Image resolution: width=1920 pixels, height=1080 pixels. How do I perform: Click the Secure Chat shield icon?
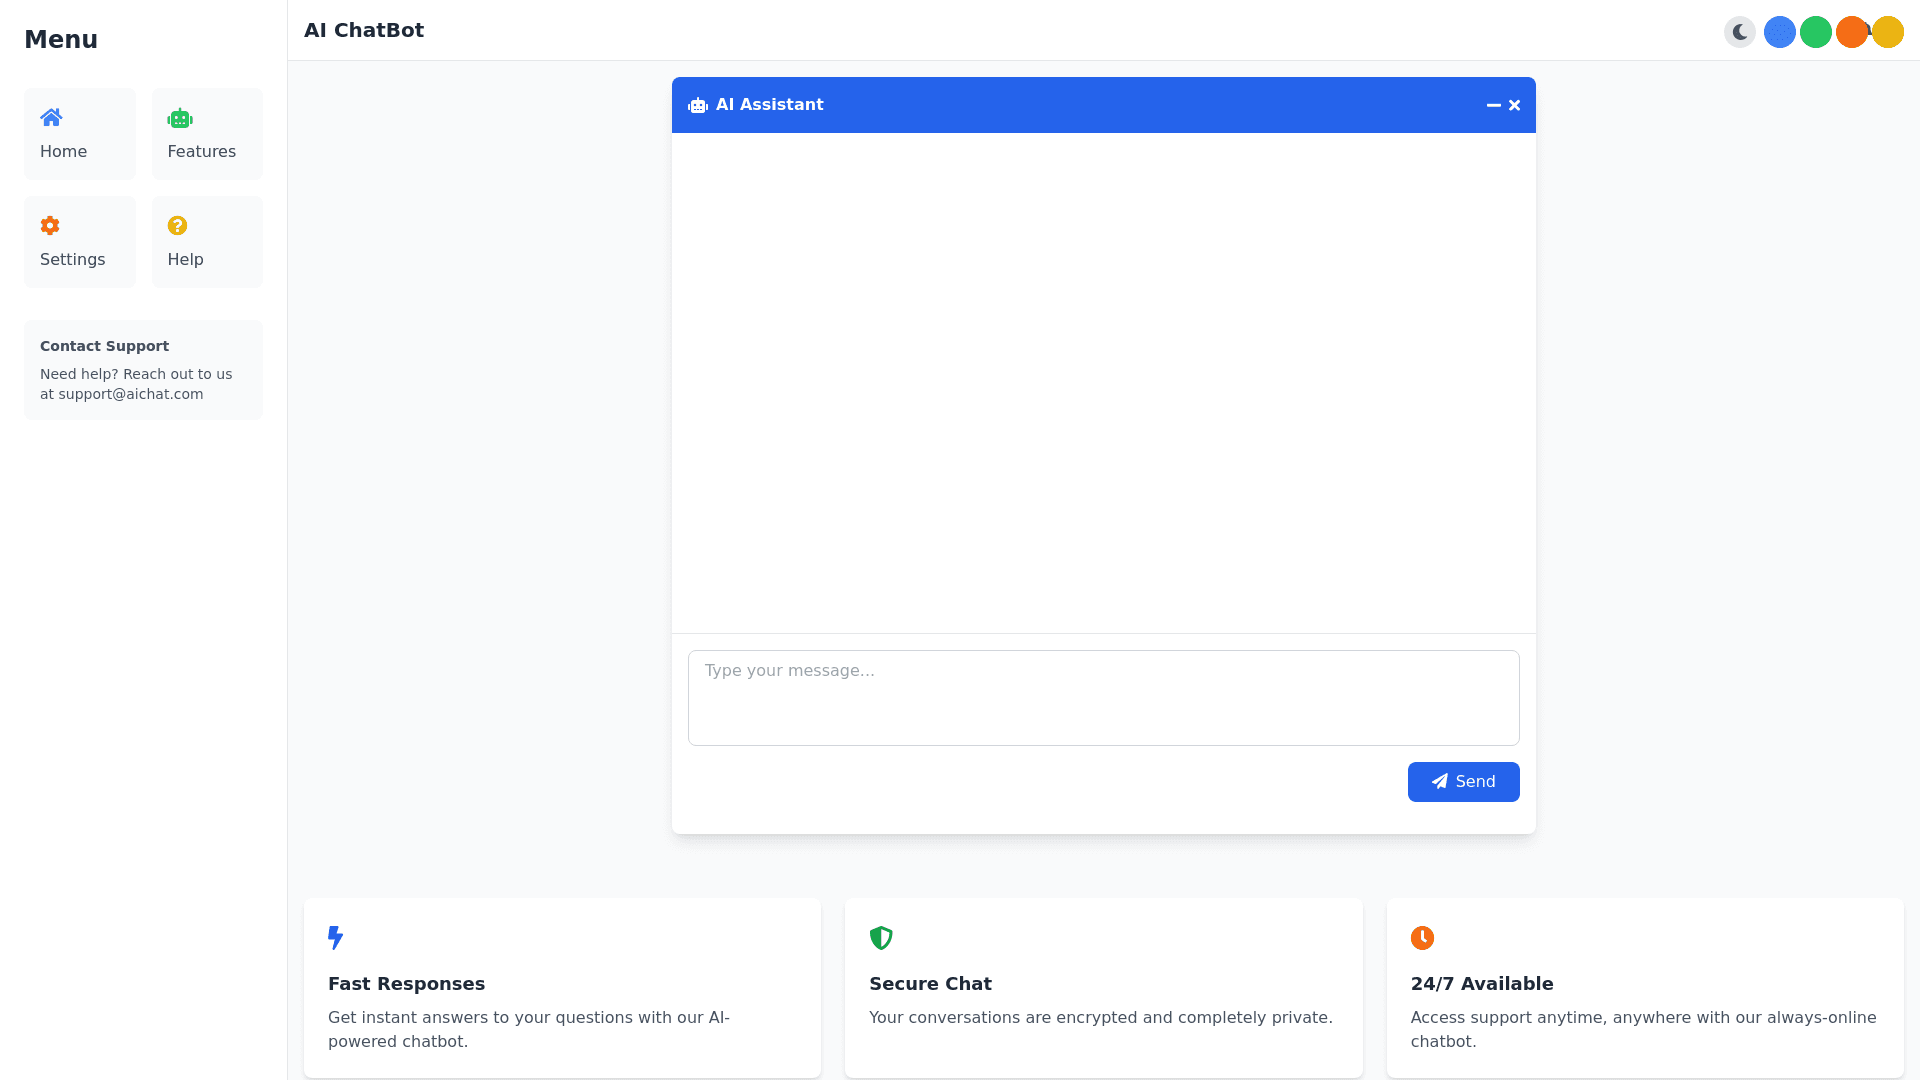pos(881,938)
